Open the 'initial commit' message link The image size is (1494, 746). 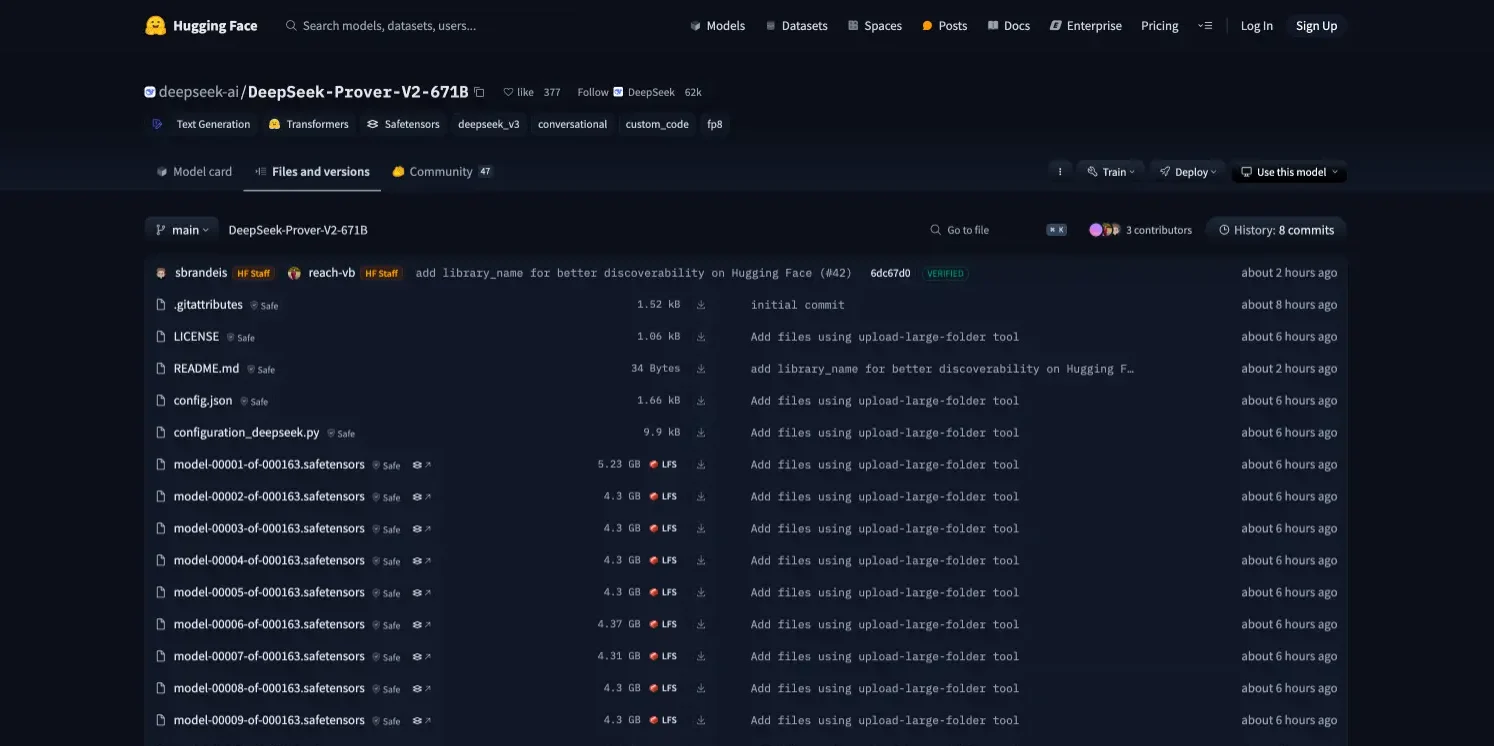point(797,305)
